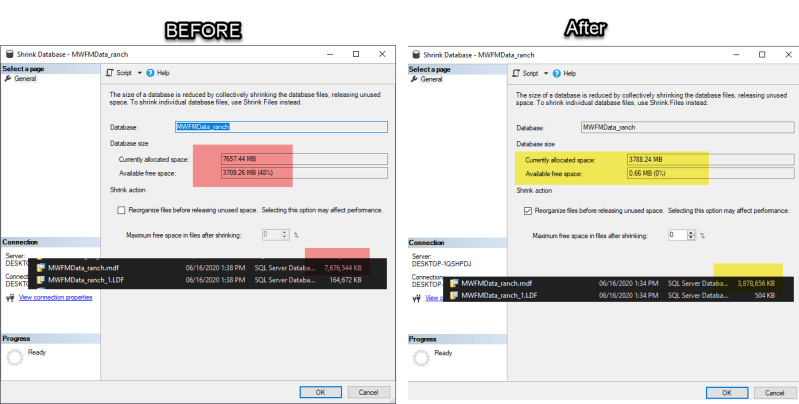Click OK in the BEFORE window
This screenshot has width=799, height=404.
pyautogui.click(x=321, y=392)
